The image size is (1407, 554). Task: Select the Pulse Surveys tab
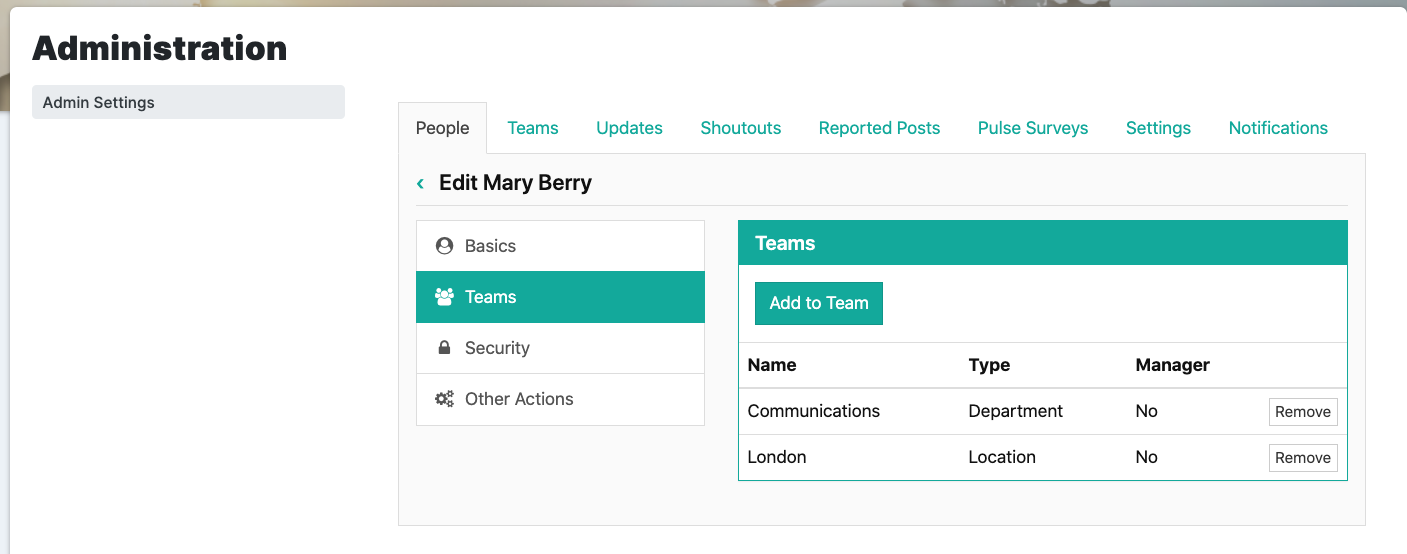(1033, 128)
